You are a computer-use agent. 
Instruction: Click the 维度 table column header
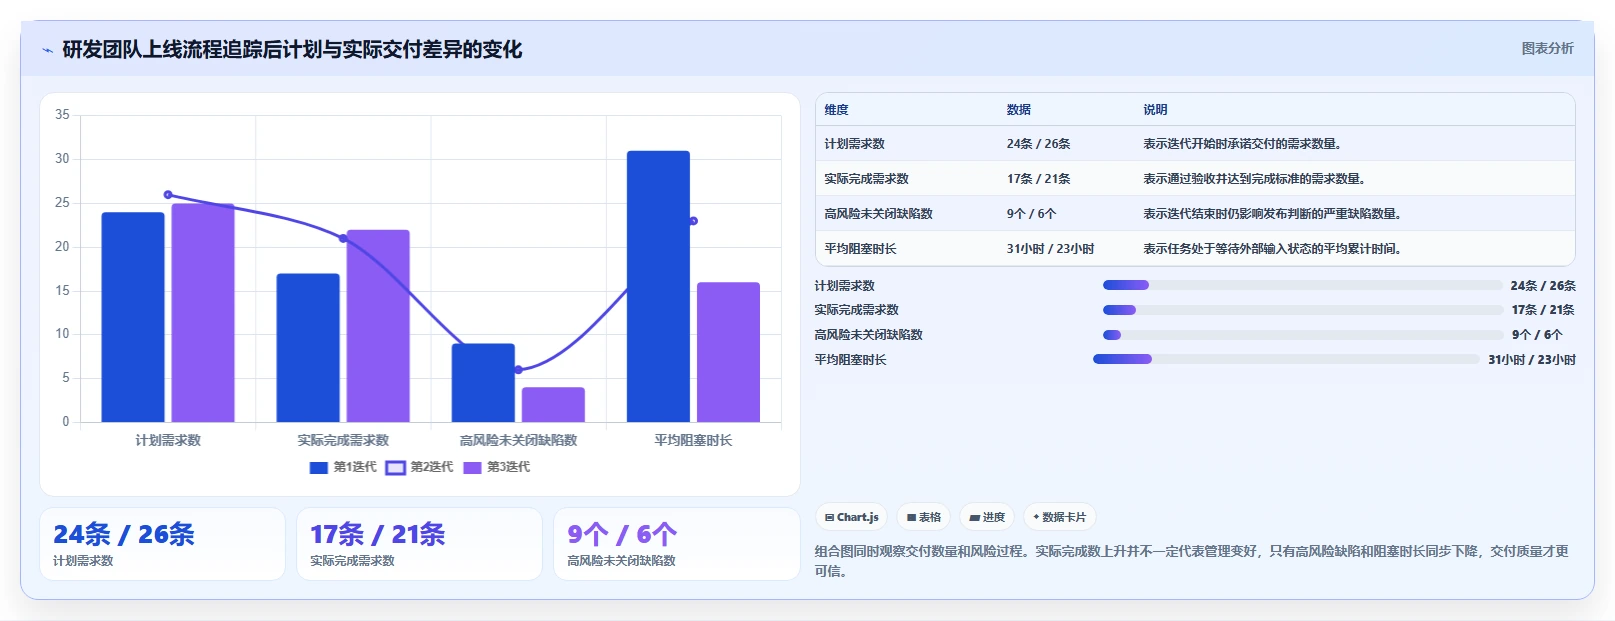pos(837,110)
